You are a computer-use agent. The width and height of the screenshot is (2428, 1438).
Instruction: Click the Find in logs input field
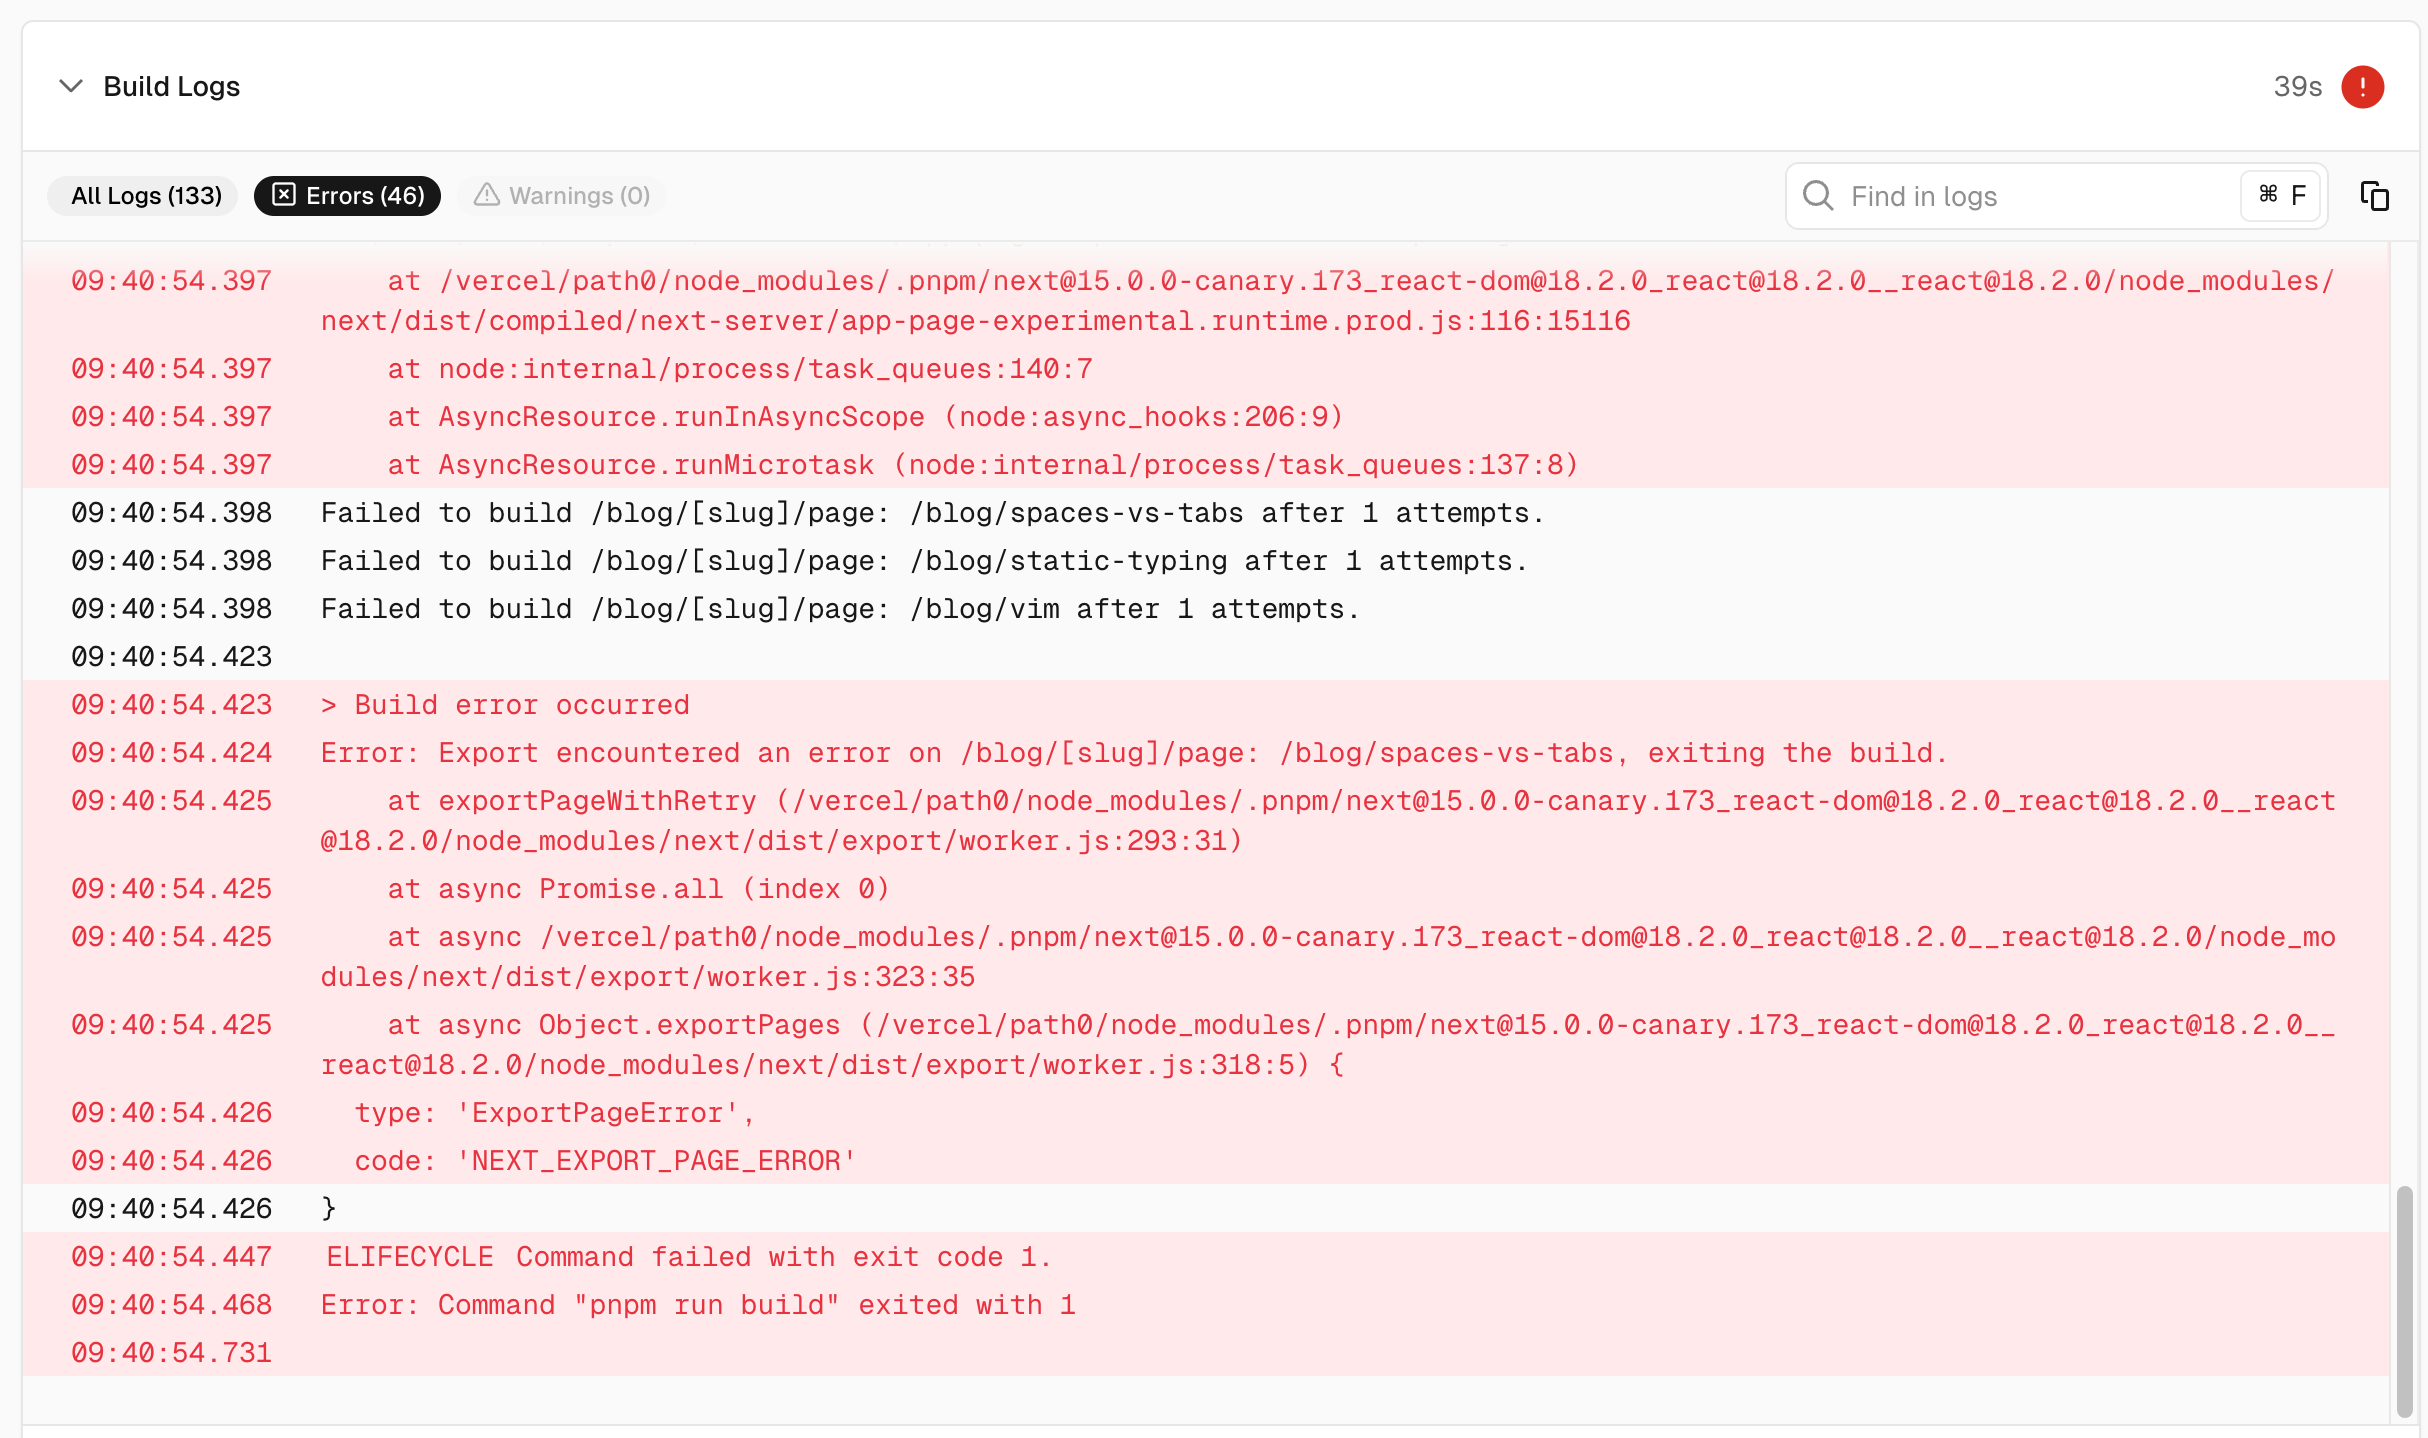[2029, 195]
